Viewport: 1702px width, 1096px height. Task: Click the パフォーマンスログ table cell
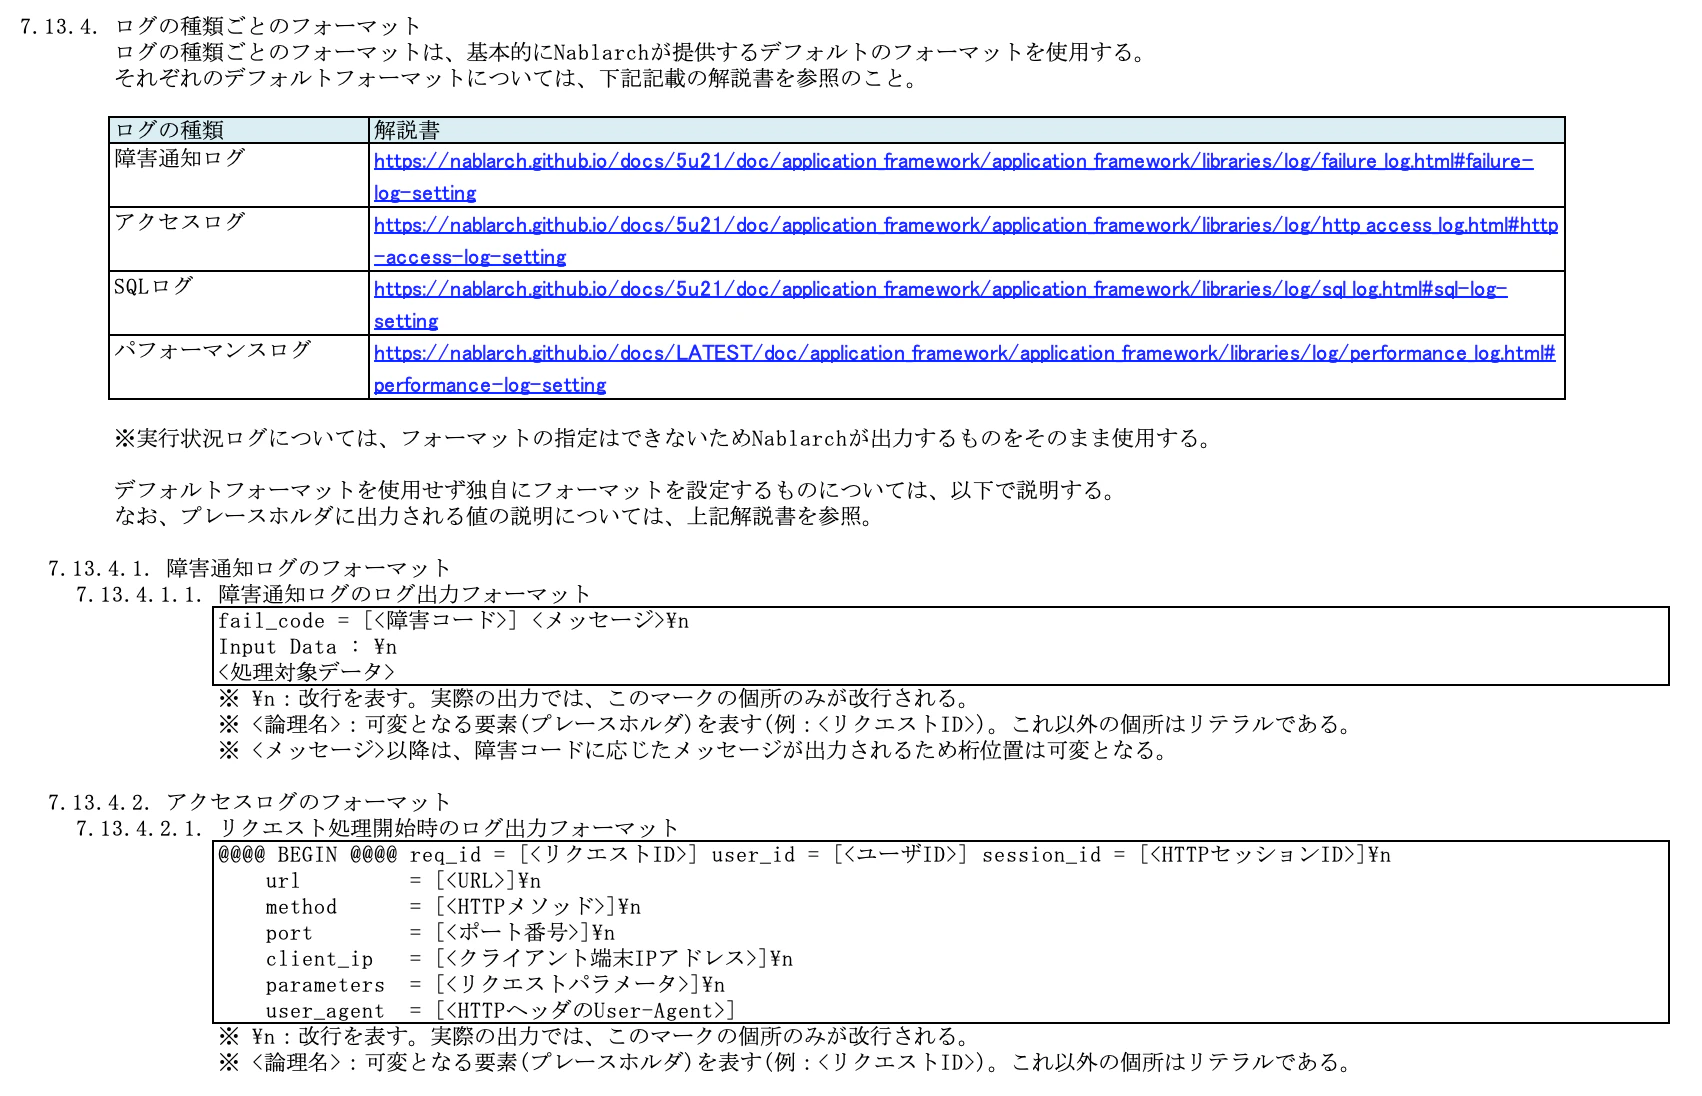[239, 367]
